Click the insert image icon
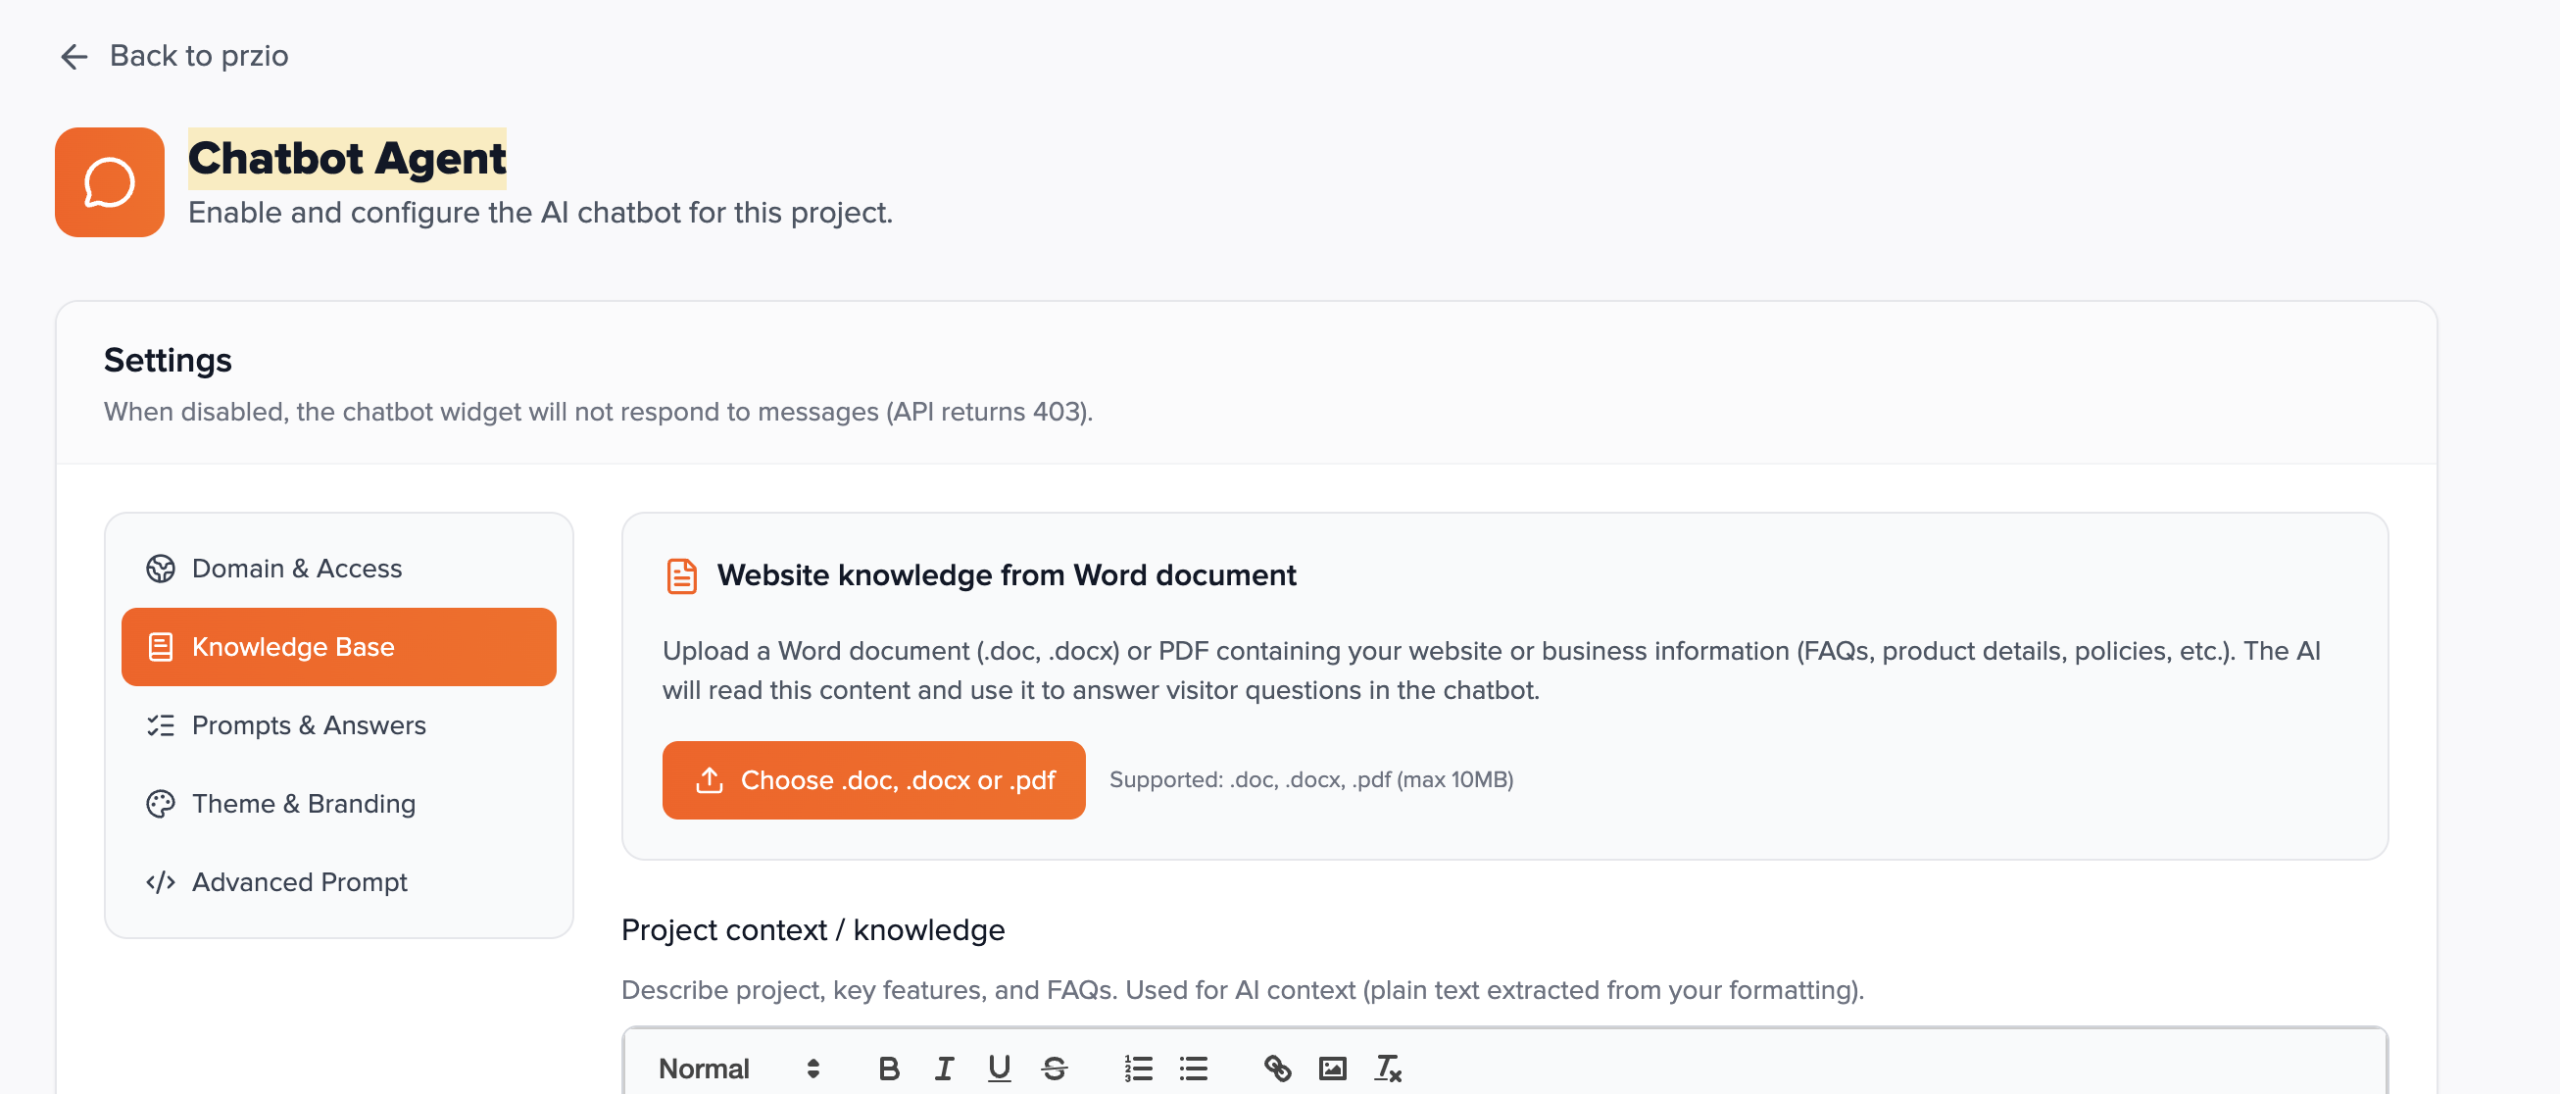Screen dimensions: 2560x1094 (x=1332, y=1069)
